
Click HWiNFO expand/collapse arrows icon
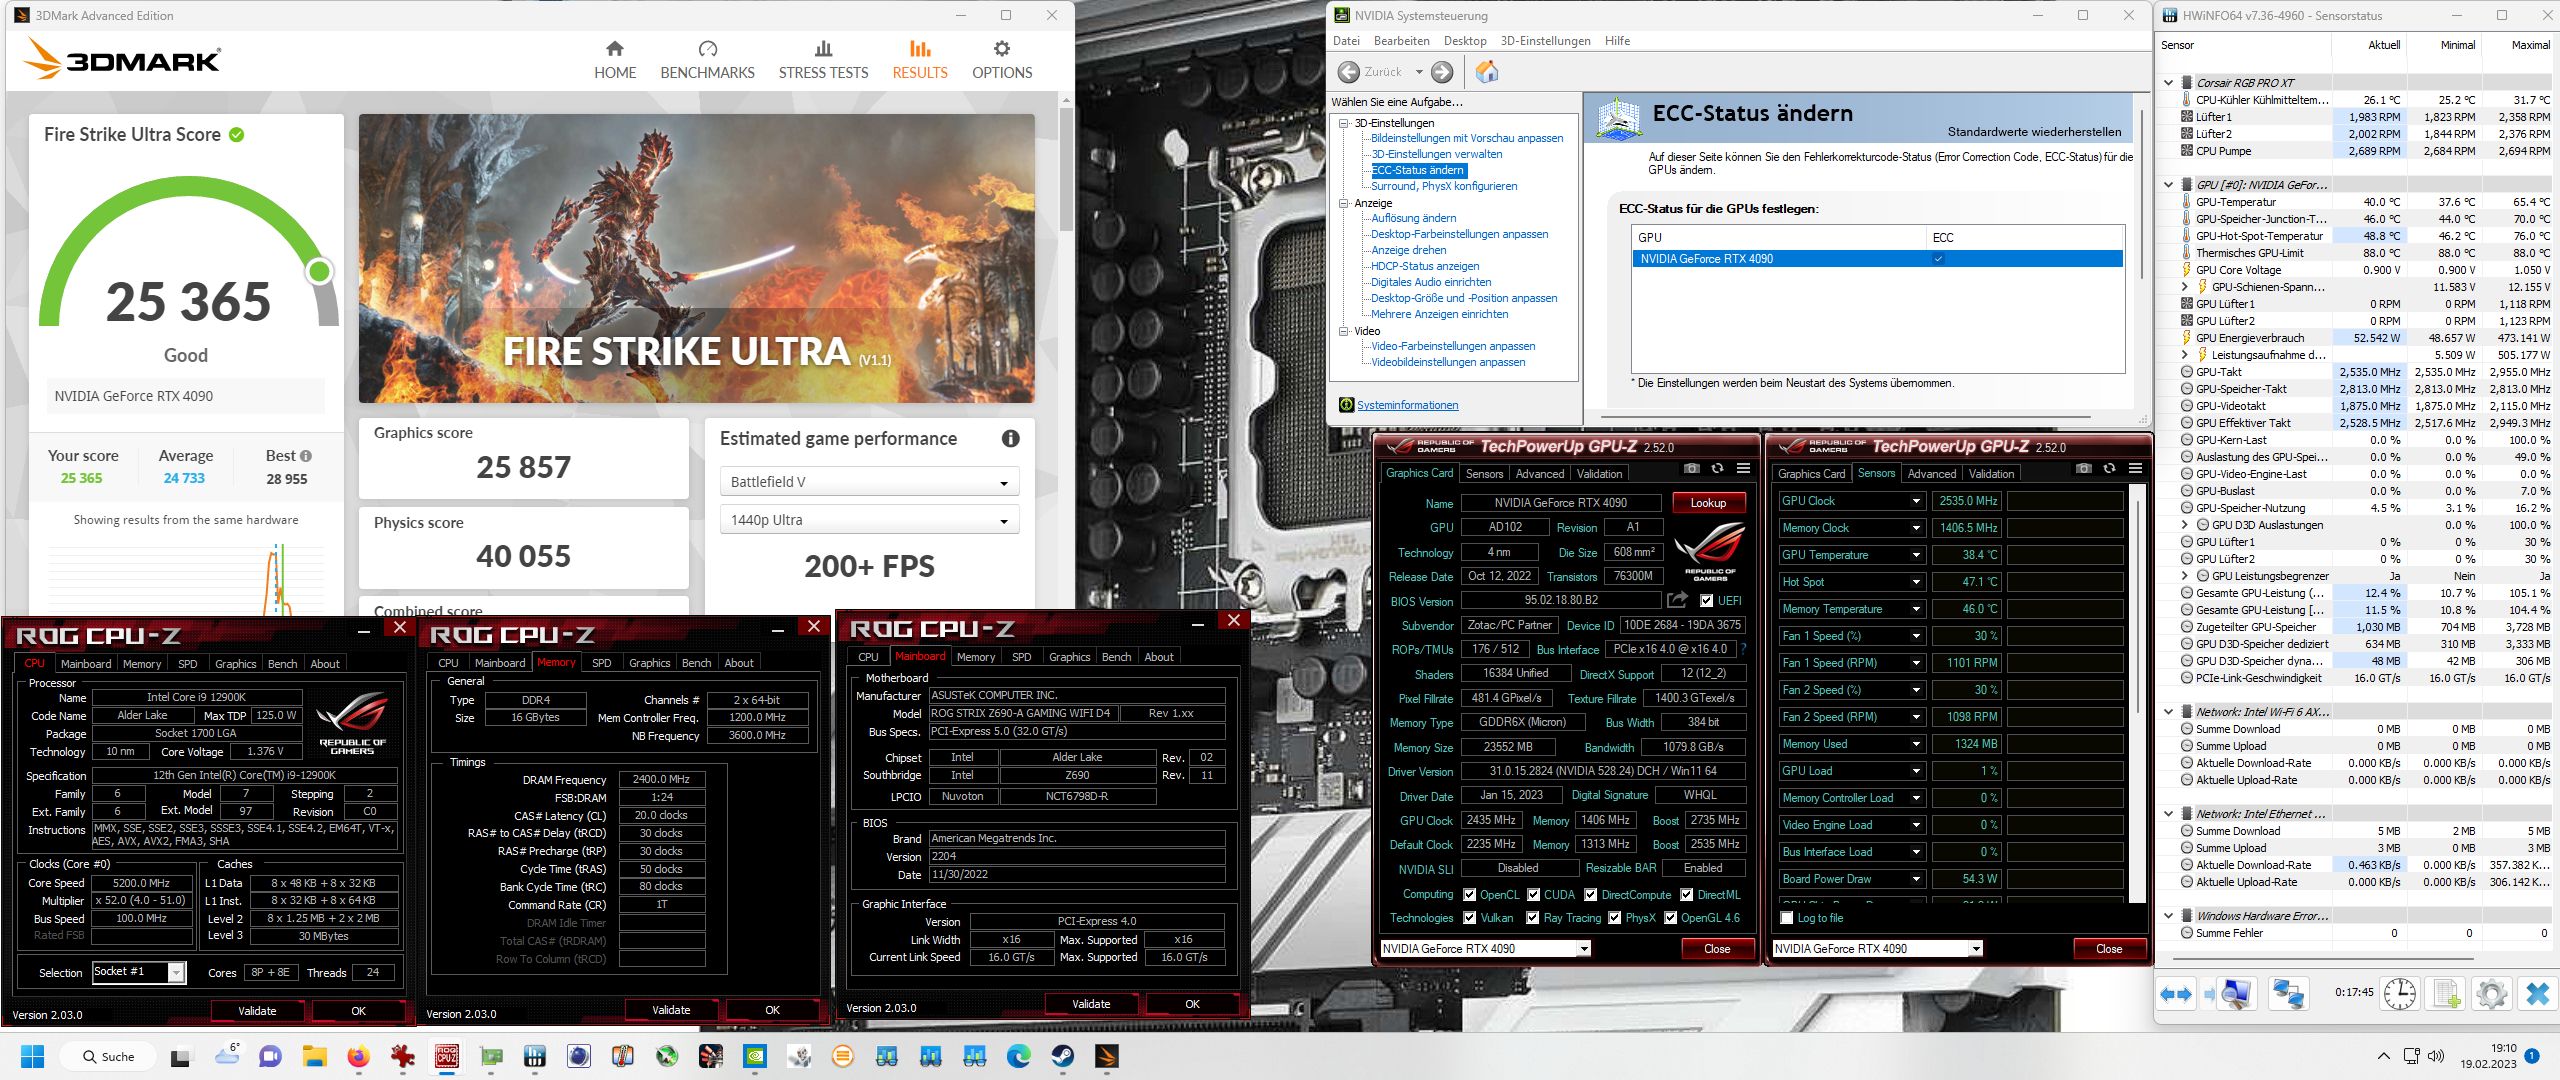[2176, 994]
